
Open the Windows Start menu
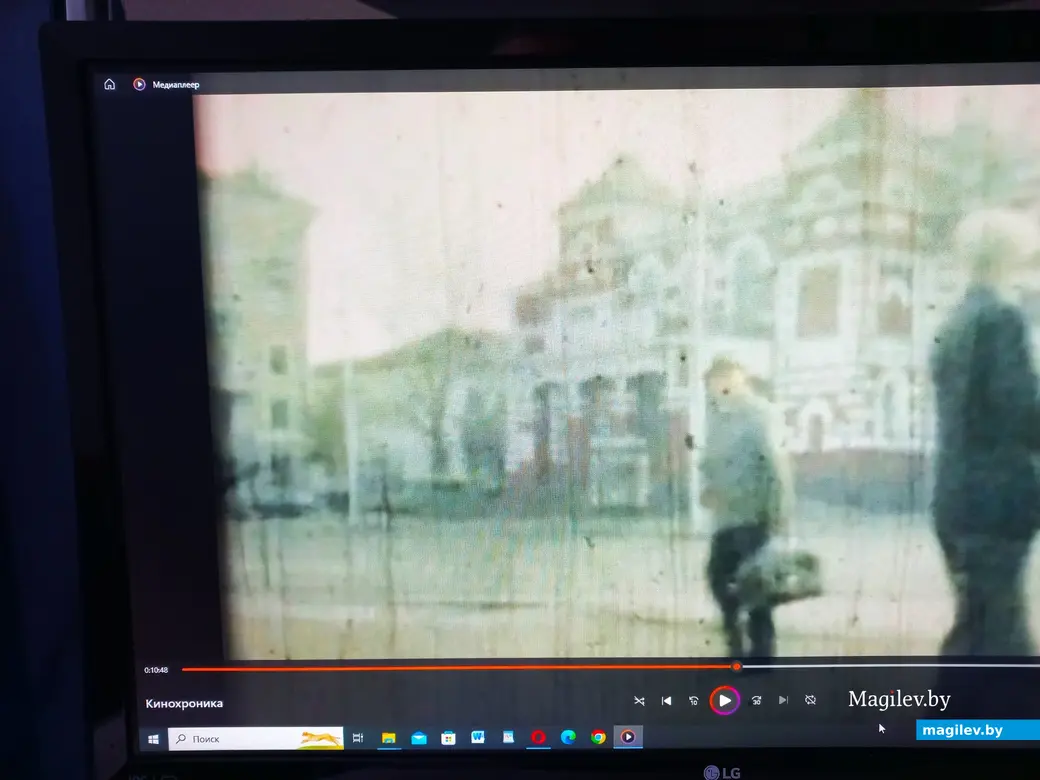154,739
